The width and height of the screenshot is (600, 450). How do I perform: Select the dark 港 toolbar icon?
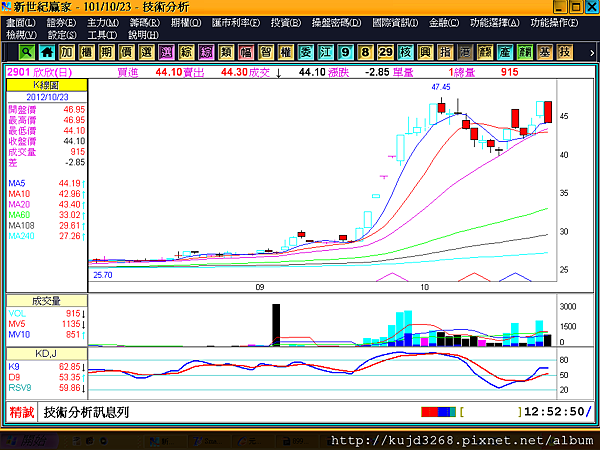point(465,52)
